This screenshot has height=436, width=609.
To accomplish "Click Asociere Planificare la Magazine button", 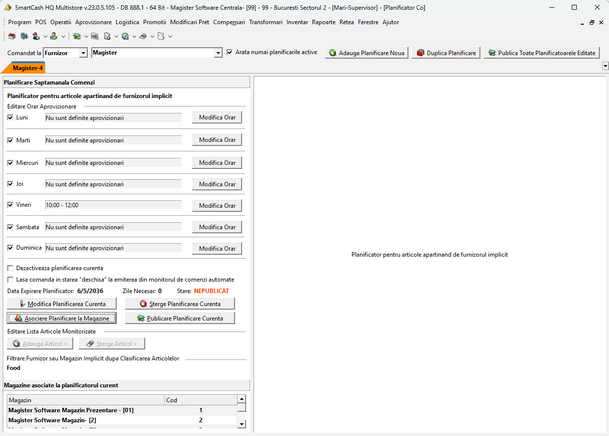I will 62,318.
